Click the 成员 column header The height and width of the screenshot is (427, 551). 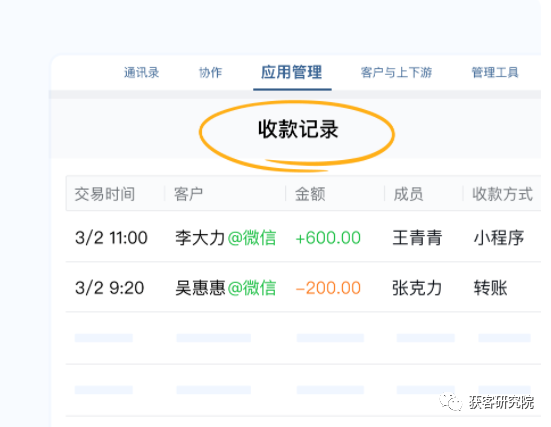tap(408, 194)
